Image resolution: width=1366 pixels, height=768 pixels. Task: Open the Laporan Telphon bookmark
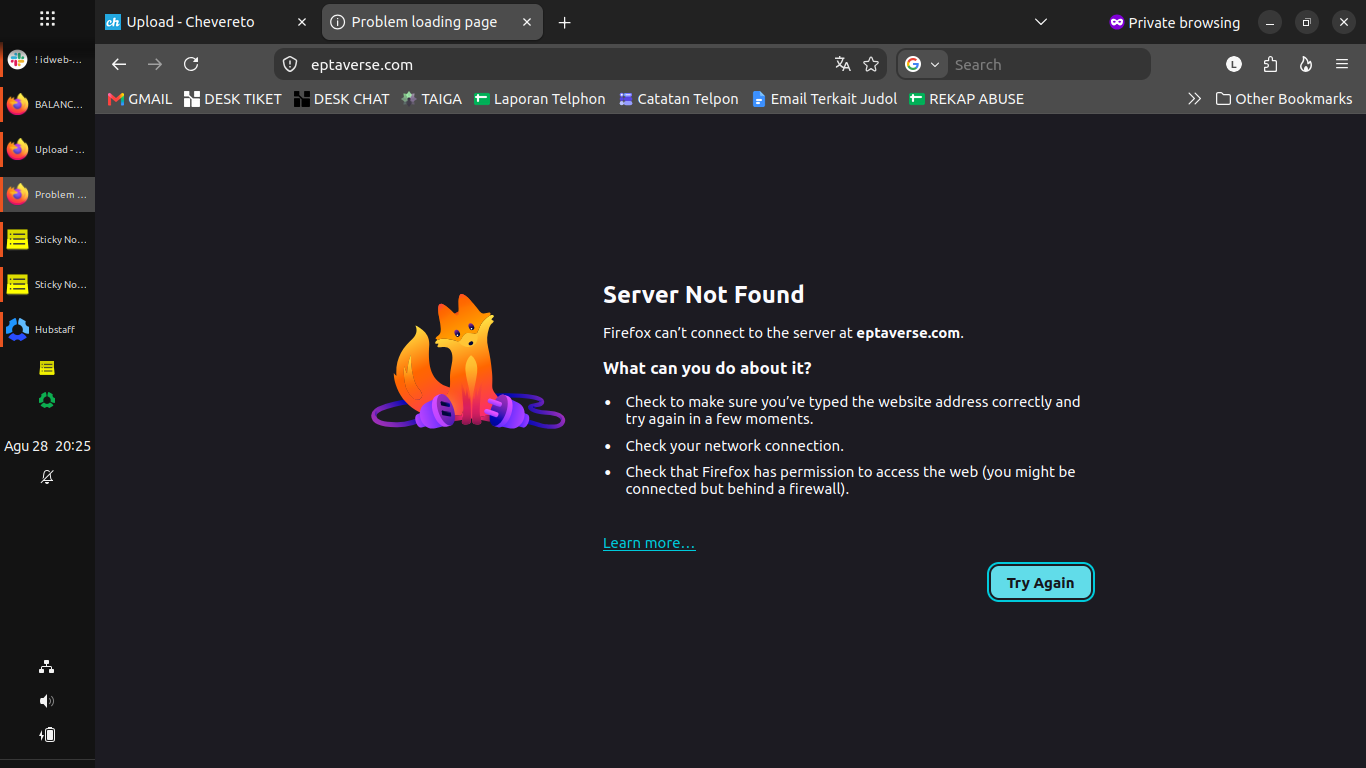pos(540,99)
